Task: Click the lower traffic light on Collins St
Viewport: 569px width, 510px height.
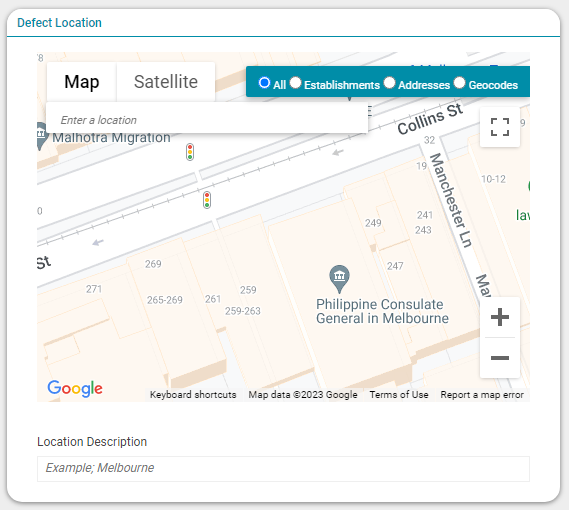Action: (x=207, y=200)
